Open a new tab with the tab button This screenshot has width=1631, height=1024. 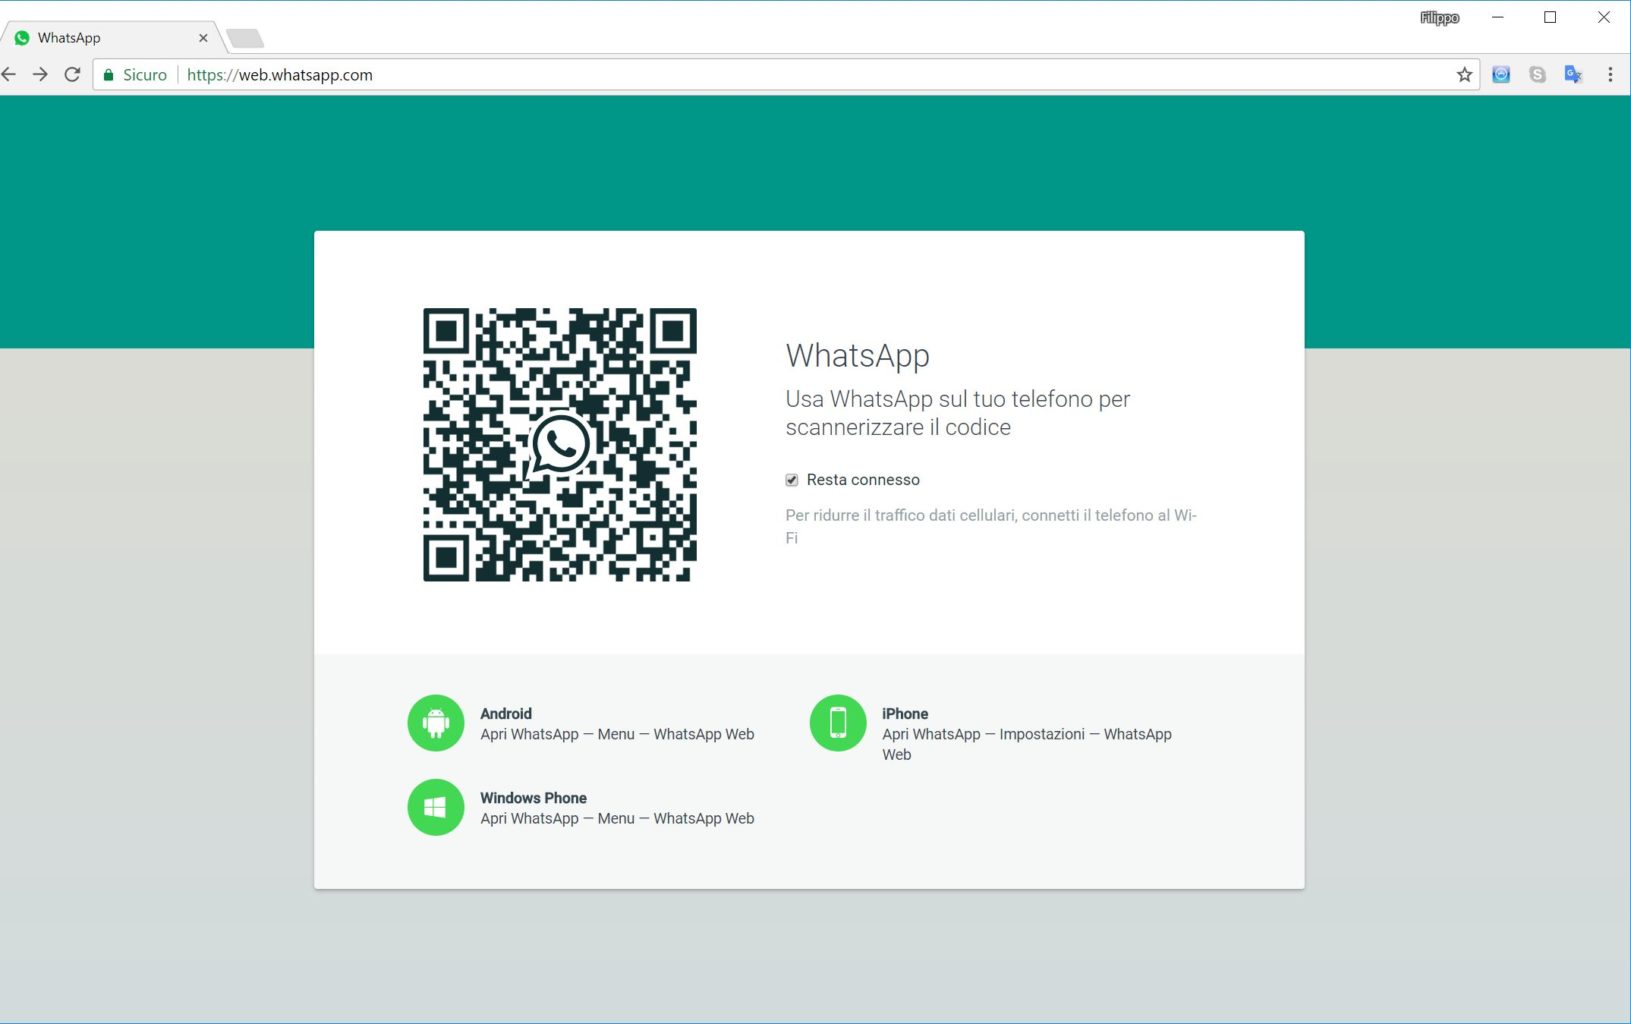pyautogui.click(x=245, y=39)
